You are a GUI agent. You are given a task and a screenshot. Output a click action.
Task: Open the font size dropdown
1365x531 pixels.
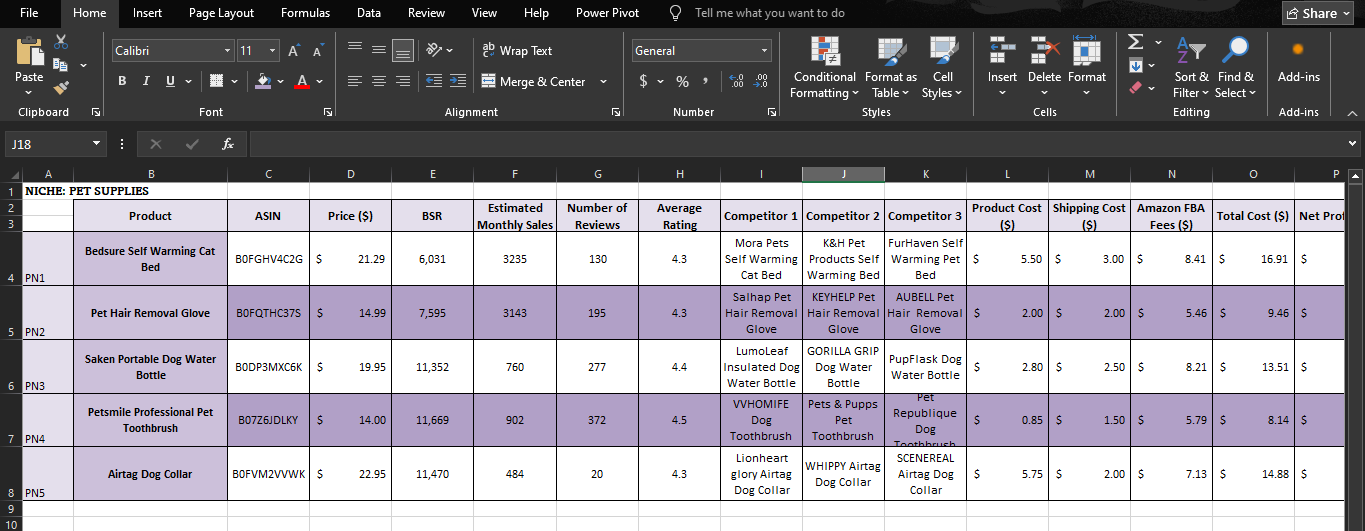click(273, 50)
